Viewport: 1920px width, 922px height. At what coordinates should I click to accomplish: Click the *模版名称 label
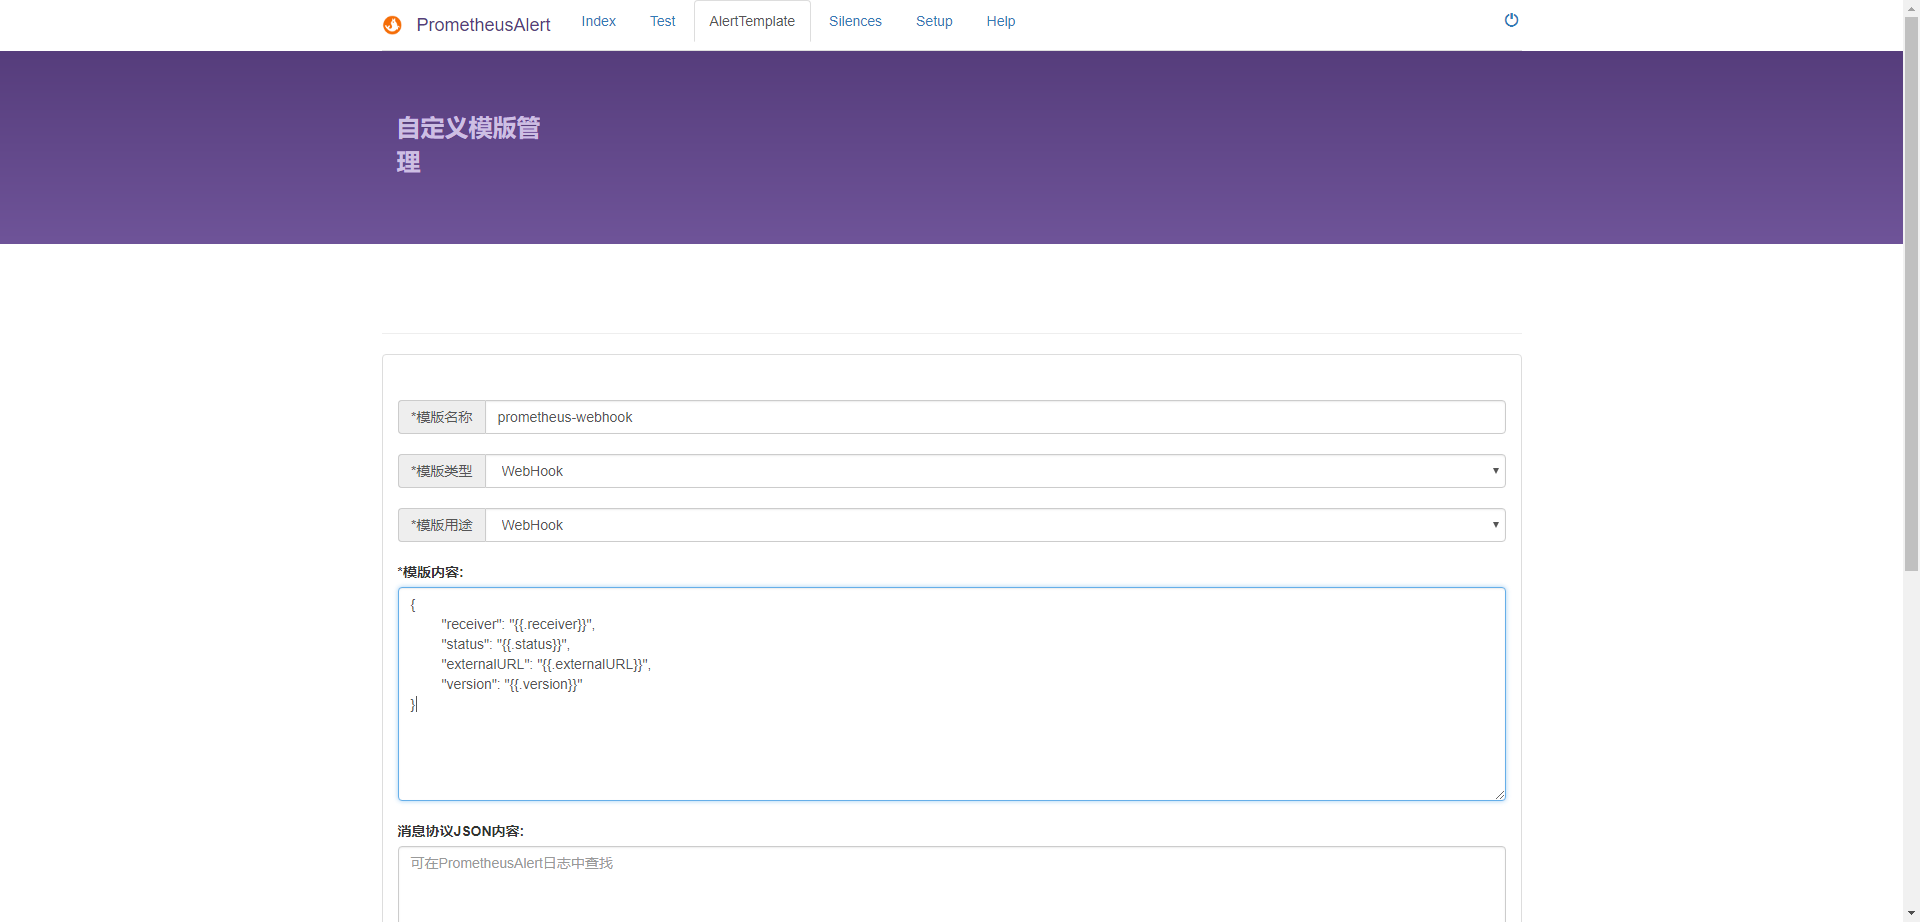tap(442, 417)
